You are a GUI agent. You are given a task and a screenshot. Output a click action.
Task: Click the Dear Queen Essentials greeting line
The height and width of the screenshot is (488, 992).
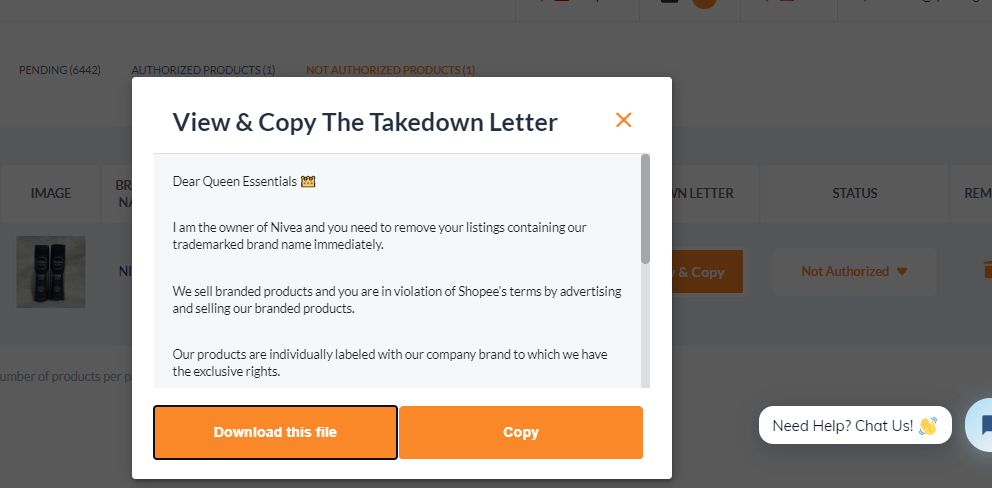pos(244,182)
